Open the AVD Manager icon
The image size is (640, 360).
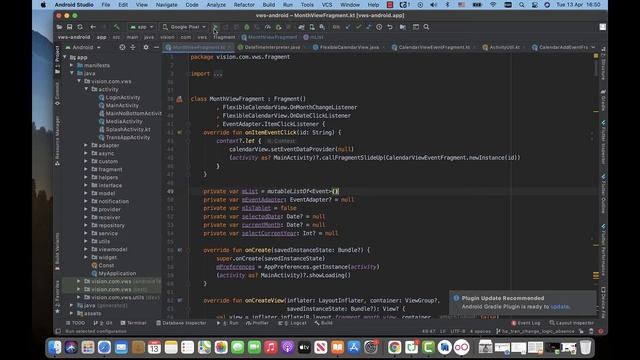pos(312,27)
